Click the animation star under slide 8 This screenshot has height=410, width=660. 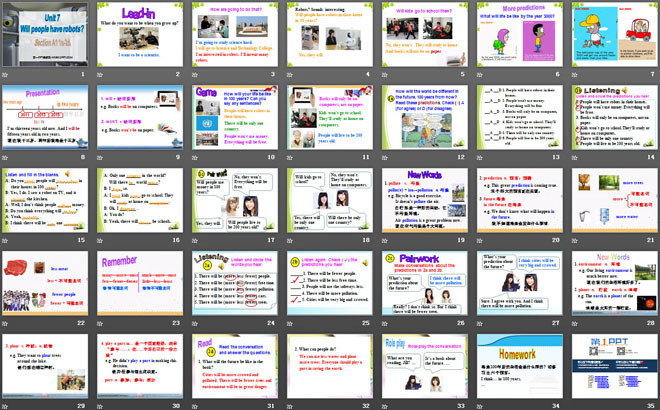5,158
